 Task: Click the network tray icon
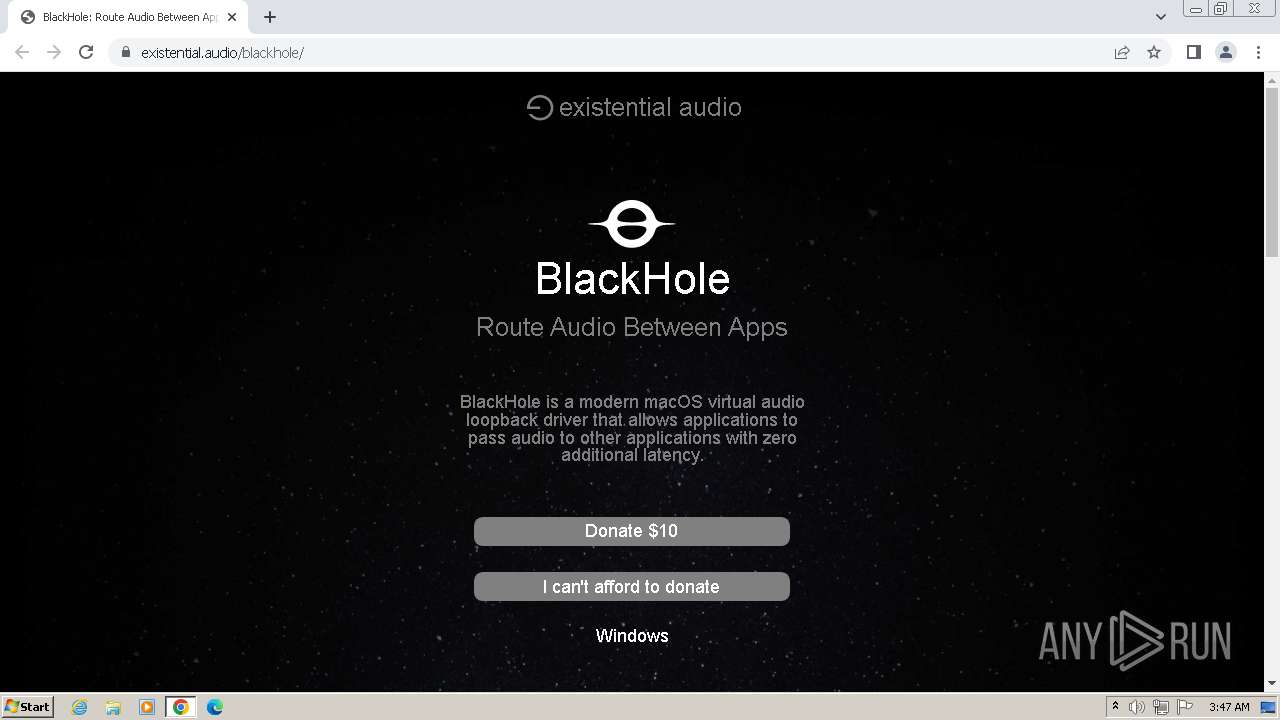tap(1161, 707)
